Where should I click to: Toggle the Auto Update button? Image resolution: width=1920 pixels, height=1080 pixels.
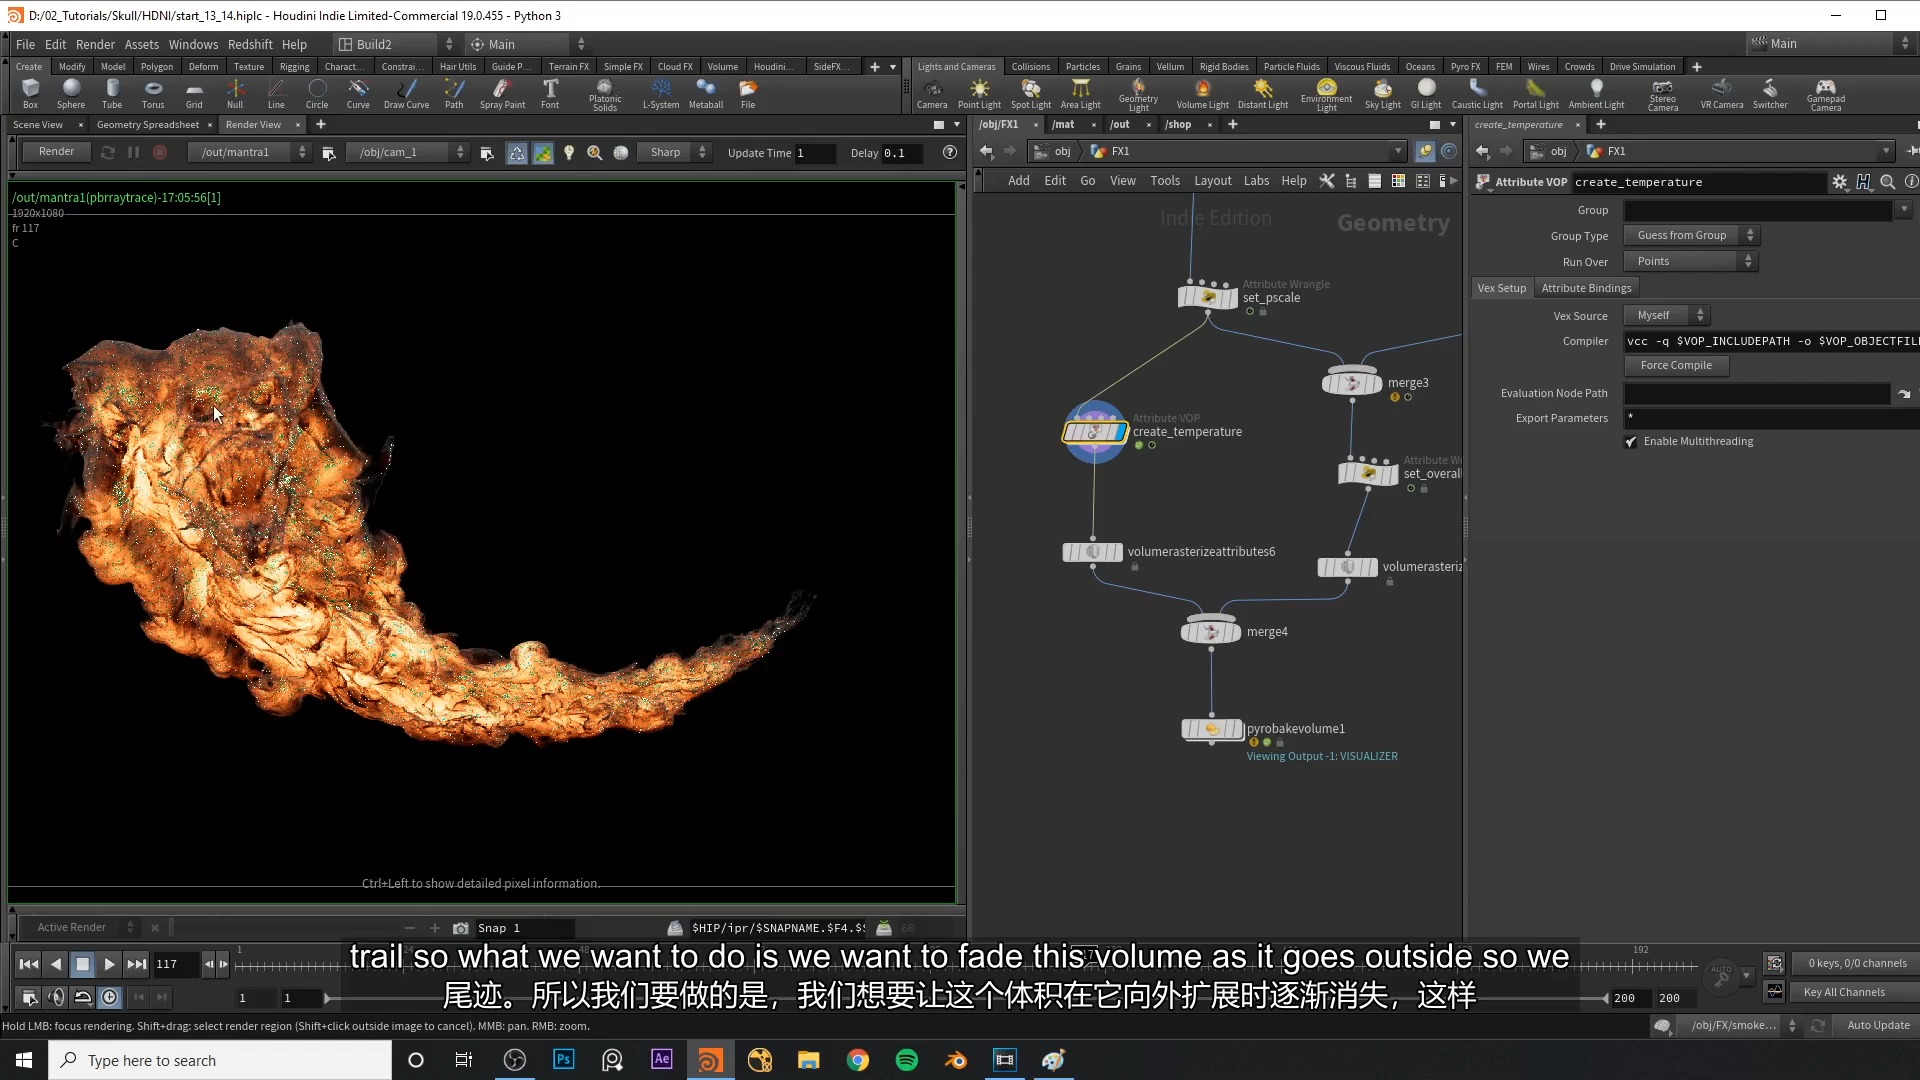[x=1878, y=1025]
